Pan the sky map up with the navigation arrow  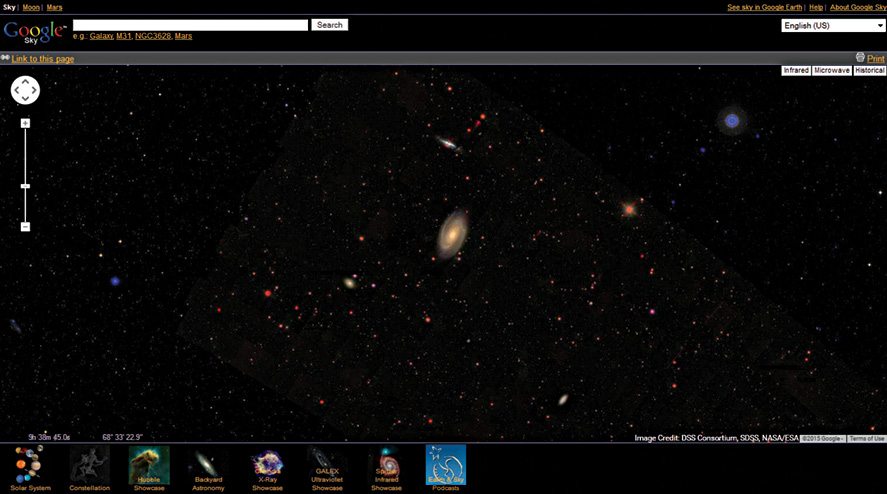tap(25, 81)
